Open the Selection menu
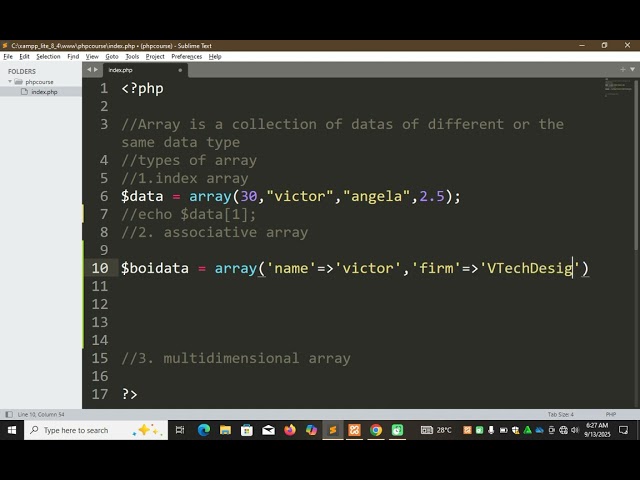640x480 pixels. point(48,56)
